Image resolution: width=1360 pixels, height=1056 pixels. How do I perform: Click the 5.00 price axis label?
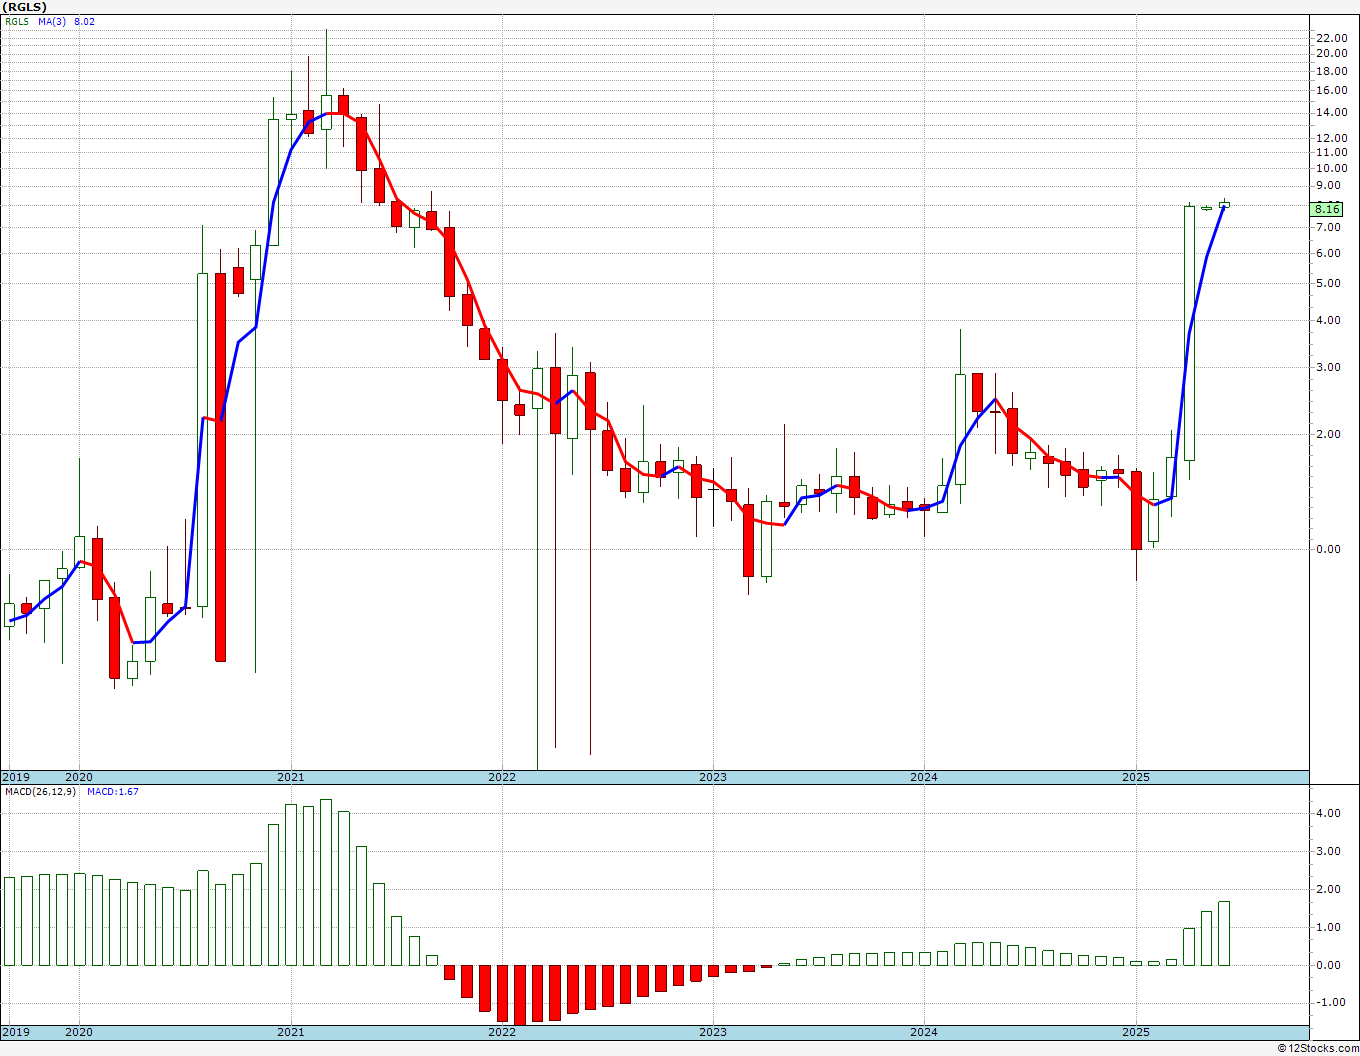(x=1331, y=283)
